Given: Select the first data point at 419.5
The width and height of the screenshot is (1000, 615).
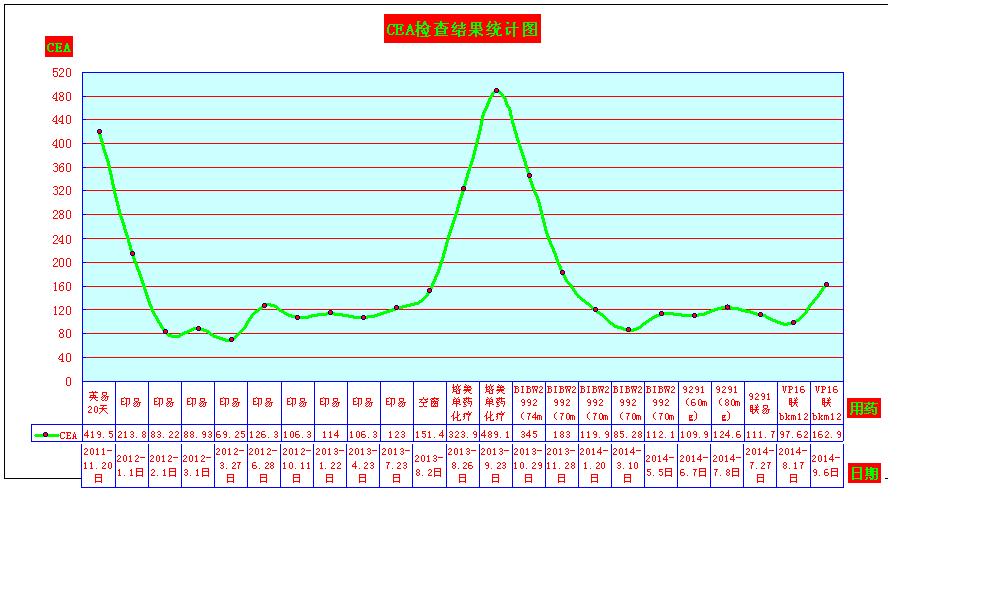Looking at the screenshot, I should tap(99, 132).
